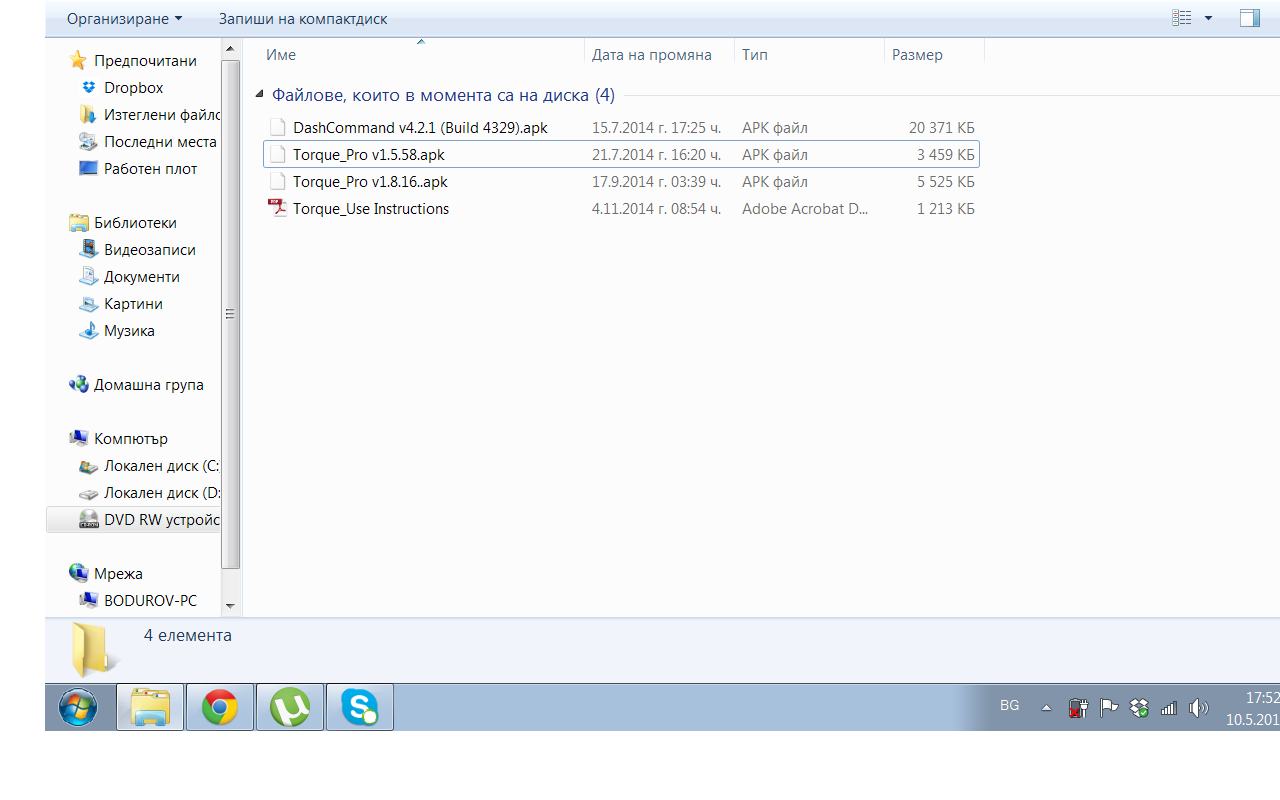Click the DVD RW drive icon
The height and width of the screenshot is (800, 1280).
89,520
